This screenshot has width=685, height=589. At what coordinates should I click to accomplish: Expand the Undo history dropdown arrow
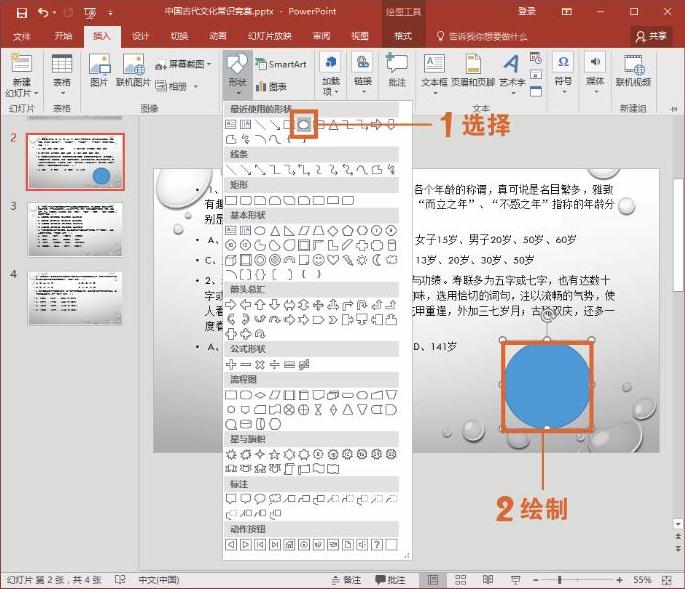[54, 13]
